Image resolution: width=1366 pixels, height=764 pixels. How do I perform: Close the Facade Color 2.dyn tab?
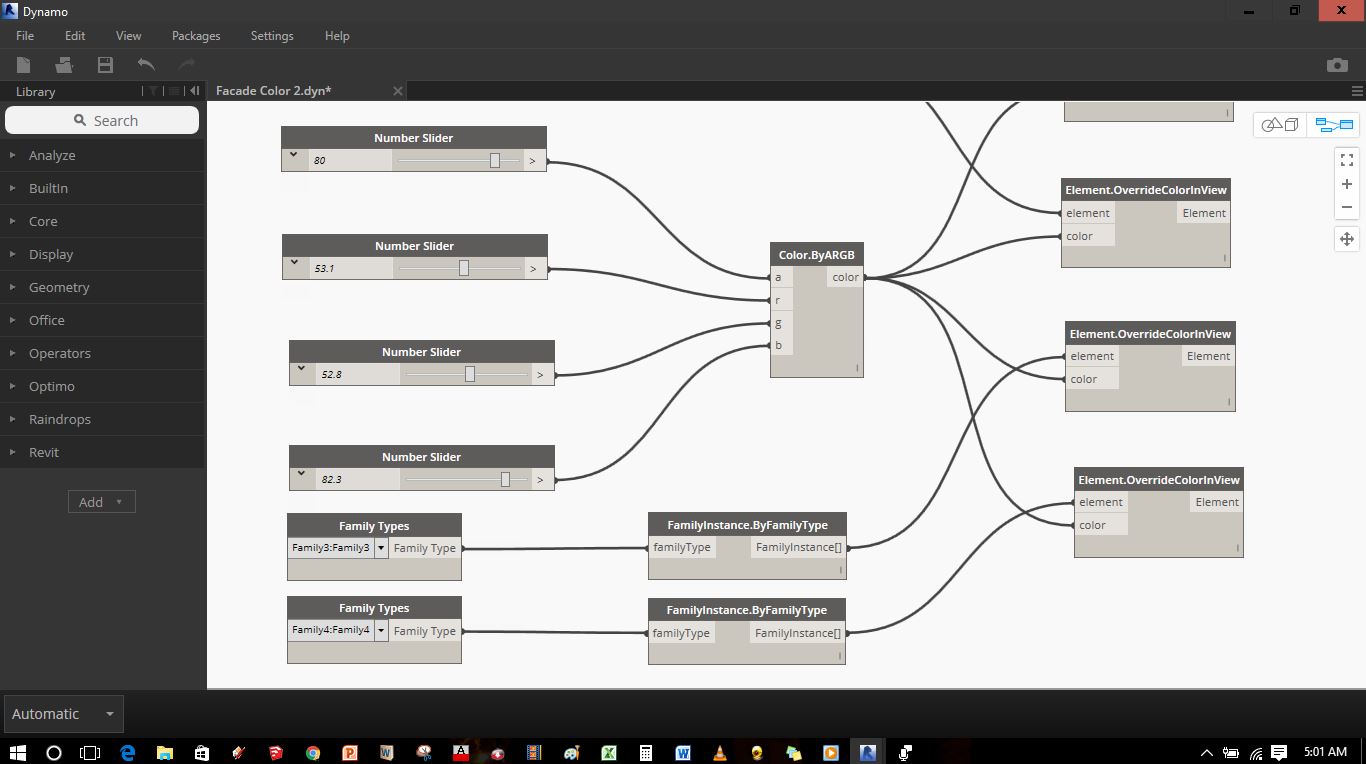click(x=397, y=91)
